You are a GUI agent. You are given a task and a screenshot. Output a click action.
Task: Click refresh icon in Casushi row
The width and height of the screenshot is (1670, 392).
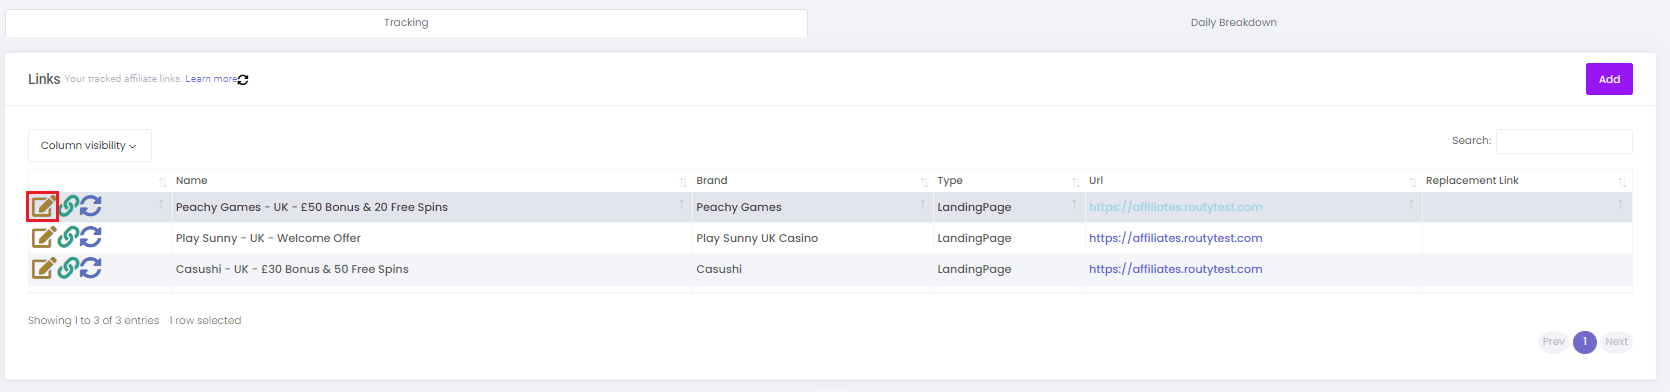[91, 269]
